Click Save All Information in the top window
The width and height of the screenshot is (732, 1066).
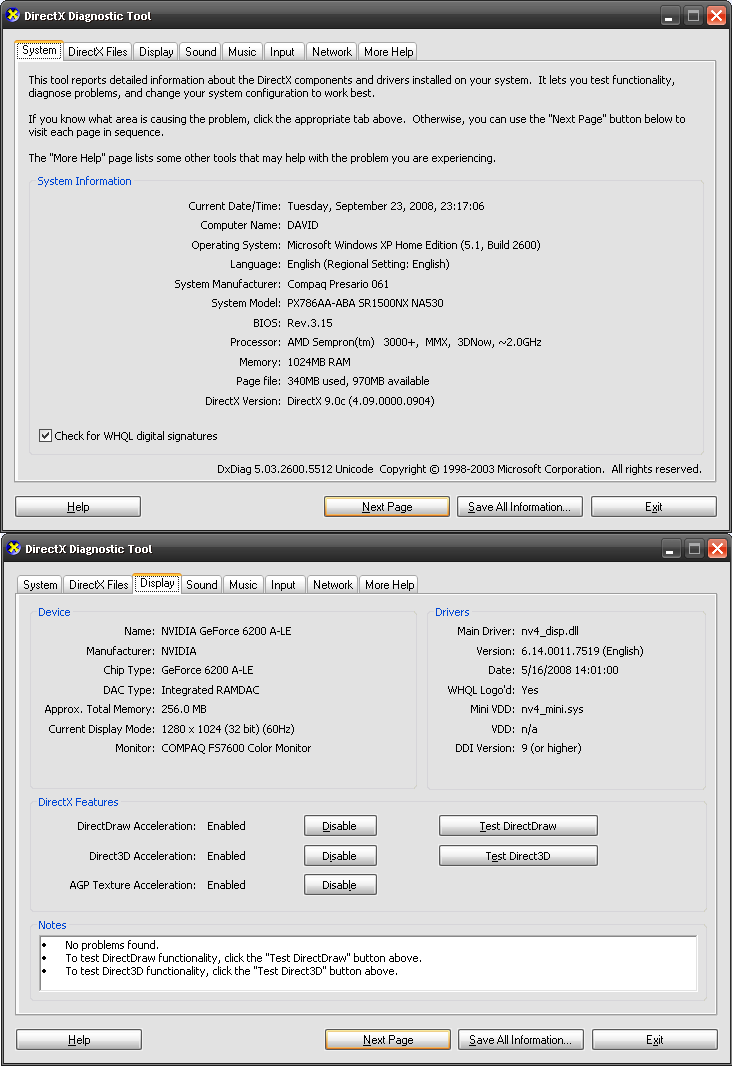point(519,506)
